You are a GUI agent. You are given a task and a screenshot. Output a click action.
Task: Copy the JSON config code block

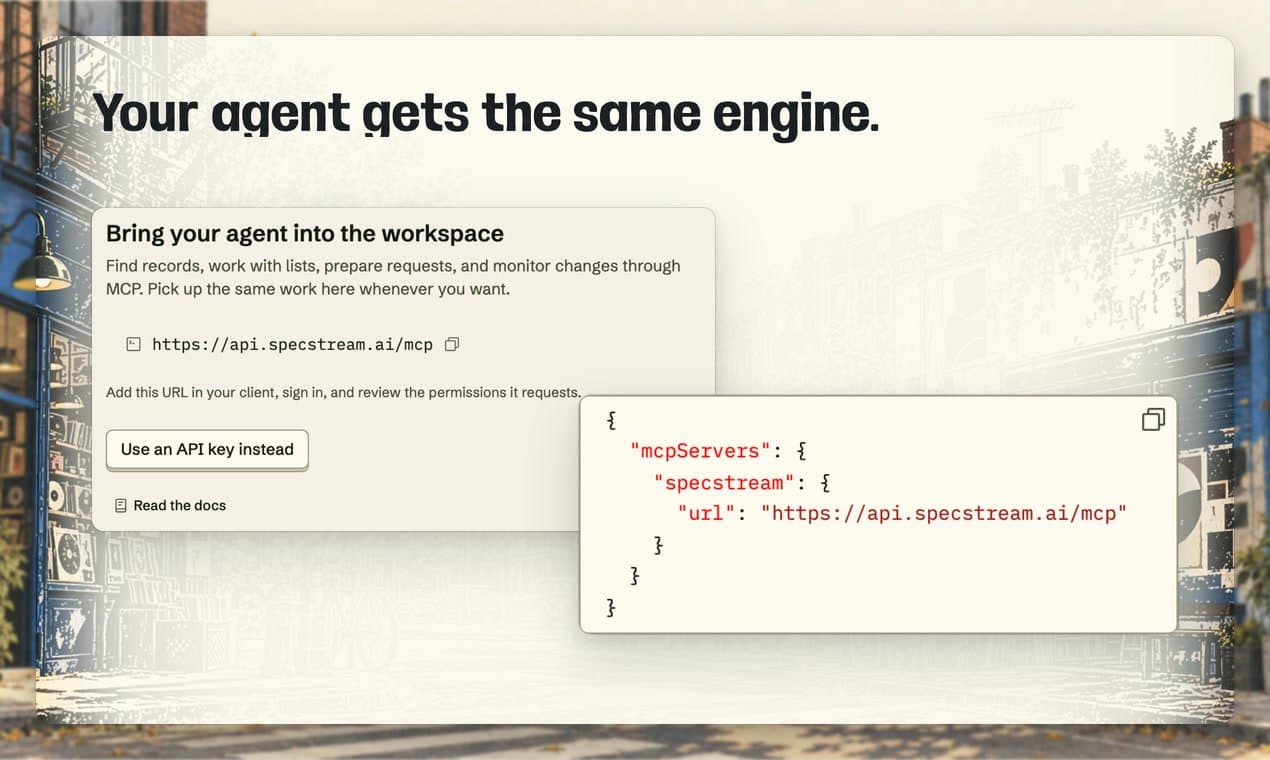pyautogui.click(x=1153, y=419)
